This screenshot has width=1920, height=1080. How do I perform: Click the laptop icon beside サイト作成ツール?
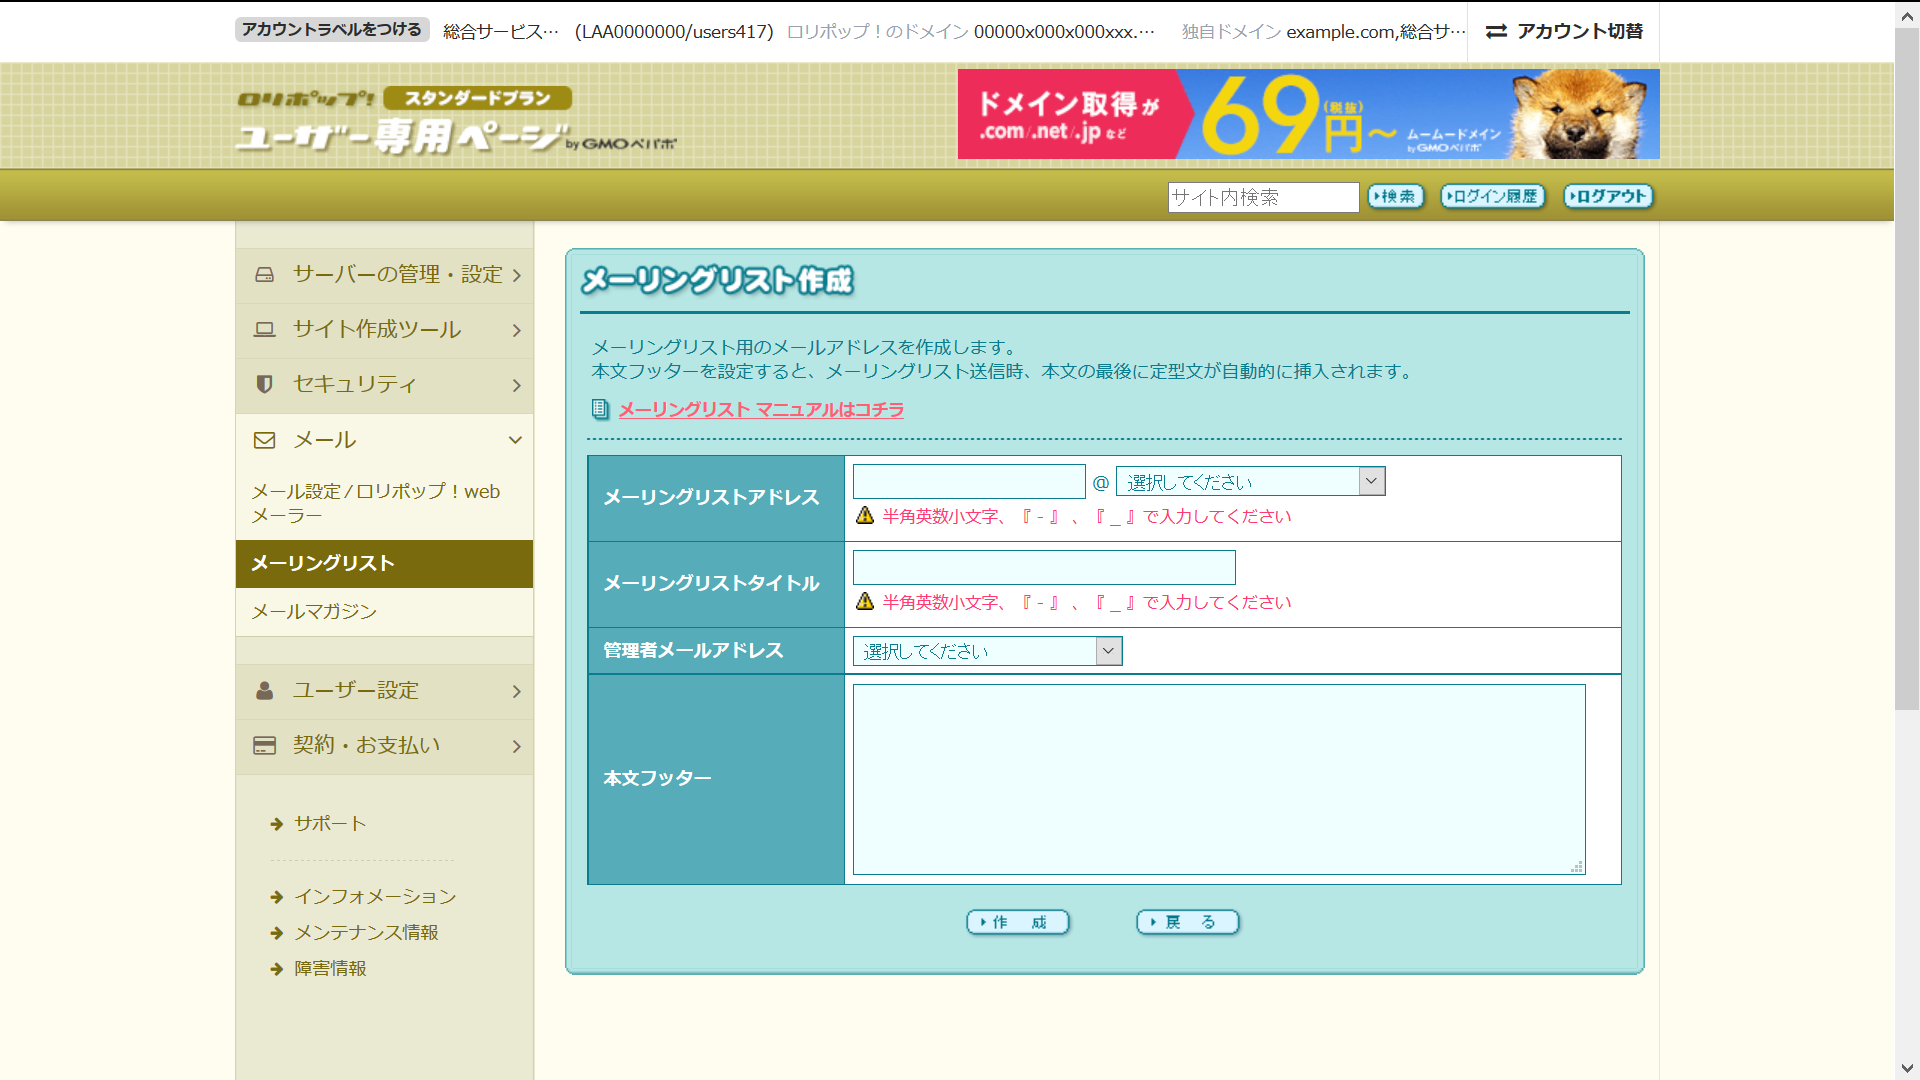pos(264,330)
